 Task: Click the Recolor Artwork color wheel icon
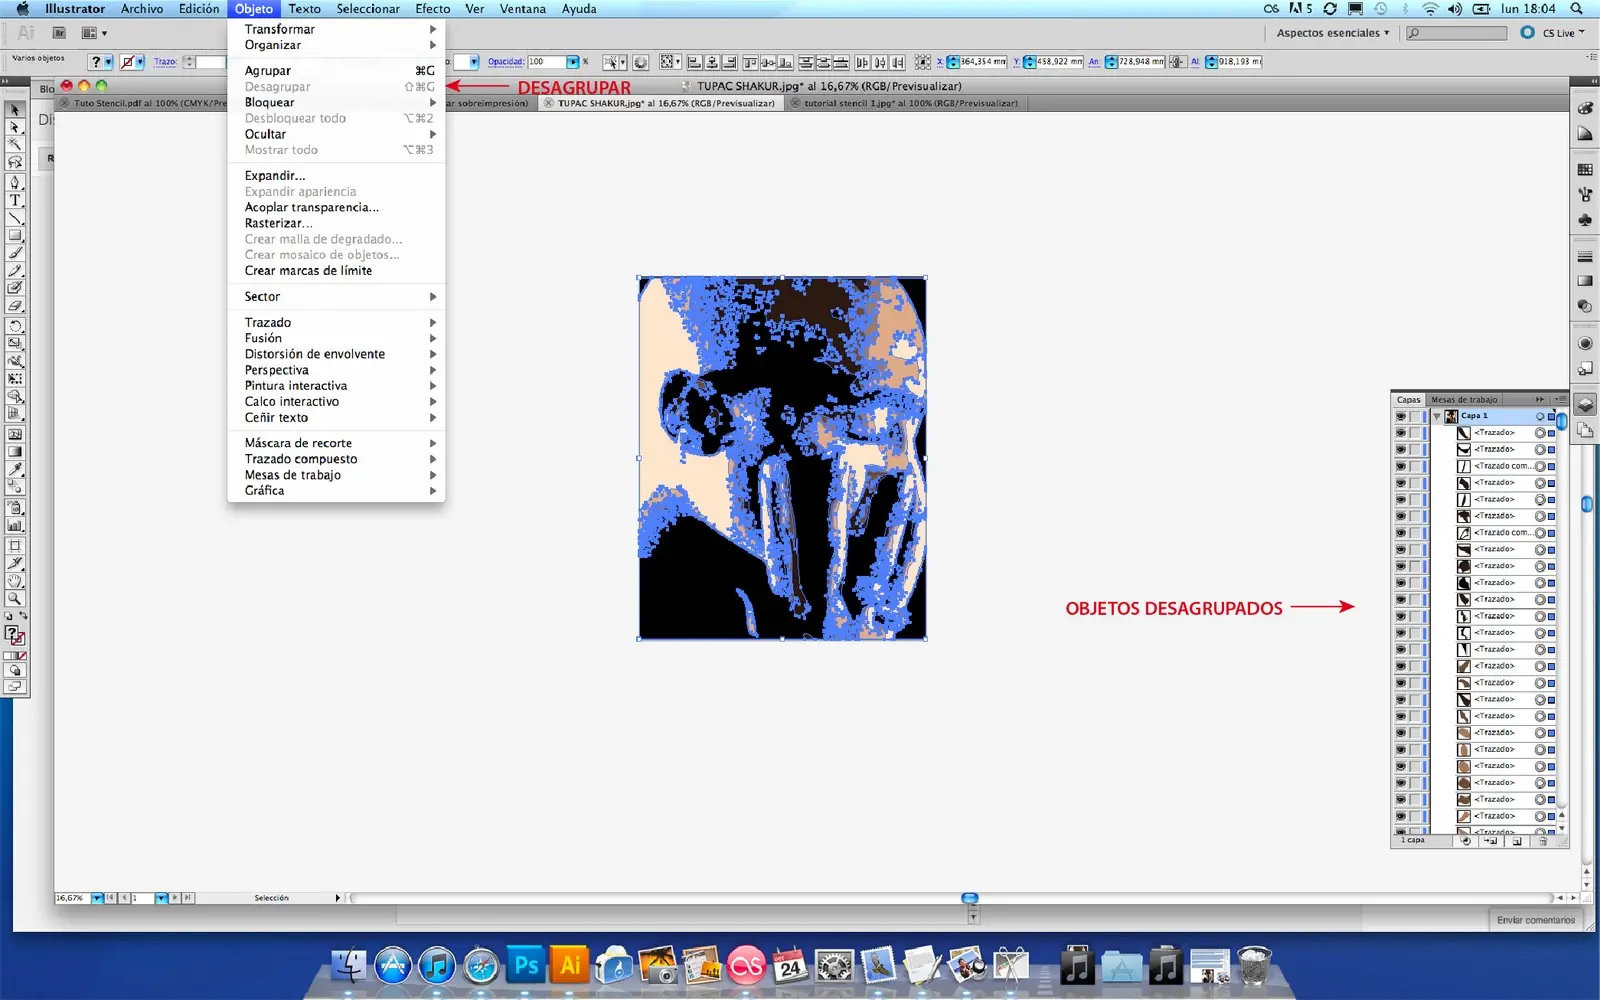pos(641,62)
